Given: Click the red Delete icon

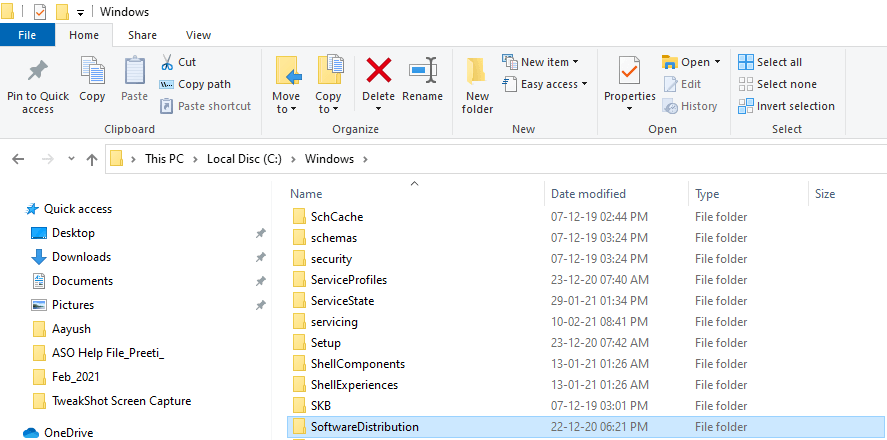Looking at the screenshot, I should tap(378, 71).
